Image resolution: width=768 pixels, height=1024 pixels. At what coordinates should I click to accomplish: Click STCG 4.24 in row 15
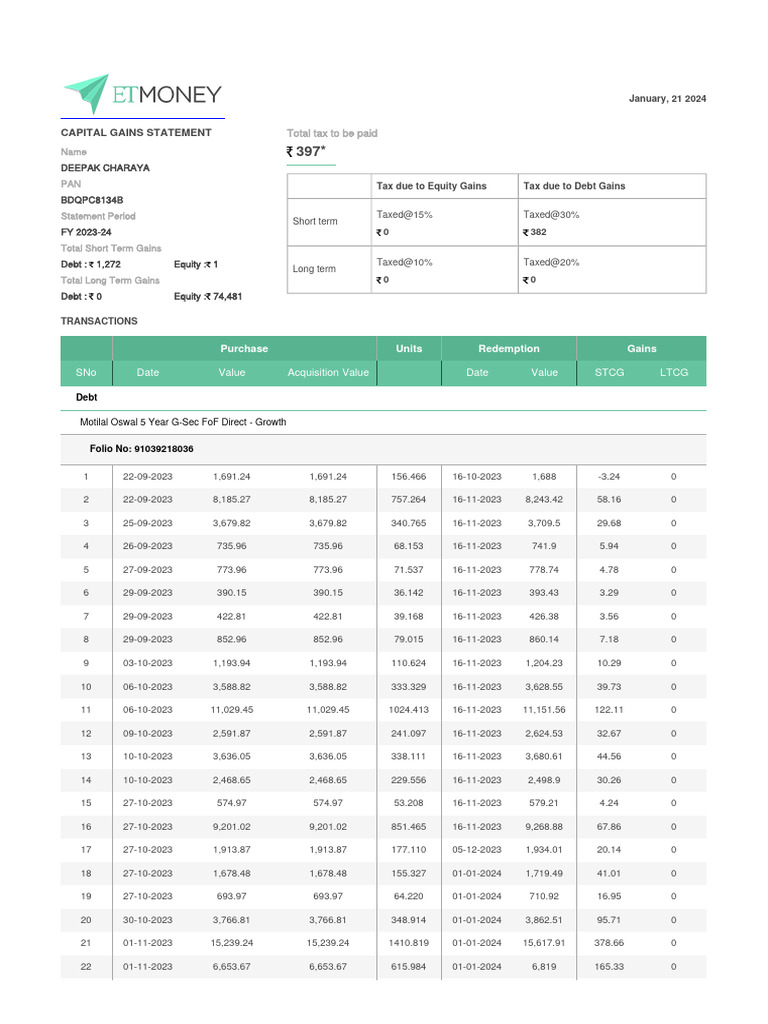(609, 803)
